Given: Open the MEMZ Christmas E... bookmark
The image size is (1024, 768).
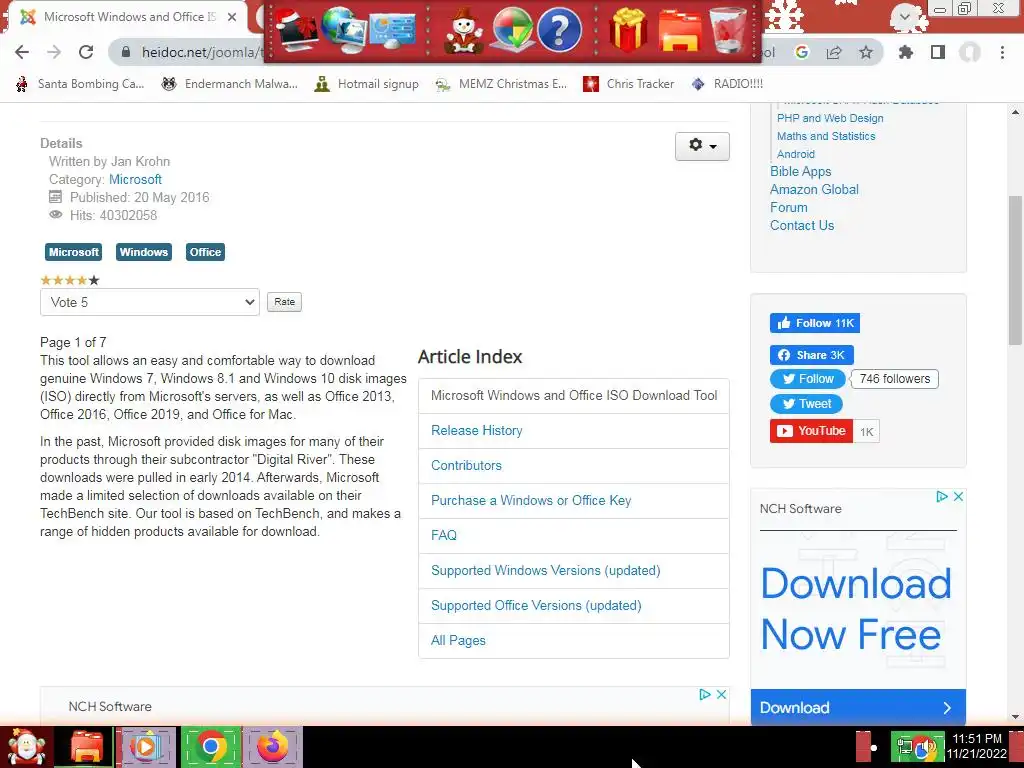Looking at the screenshot, I should pos(501,84).
